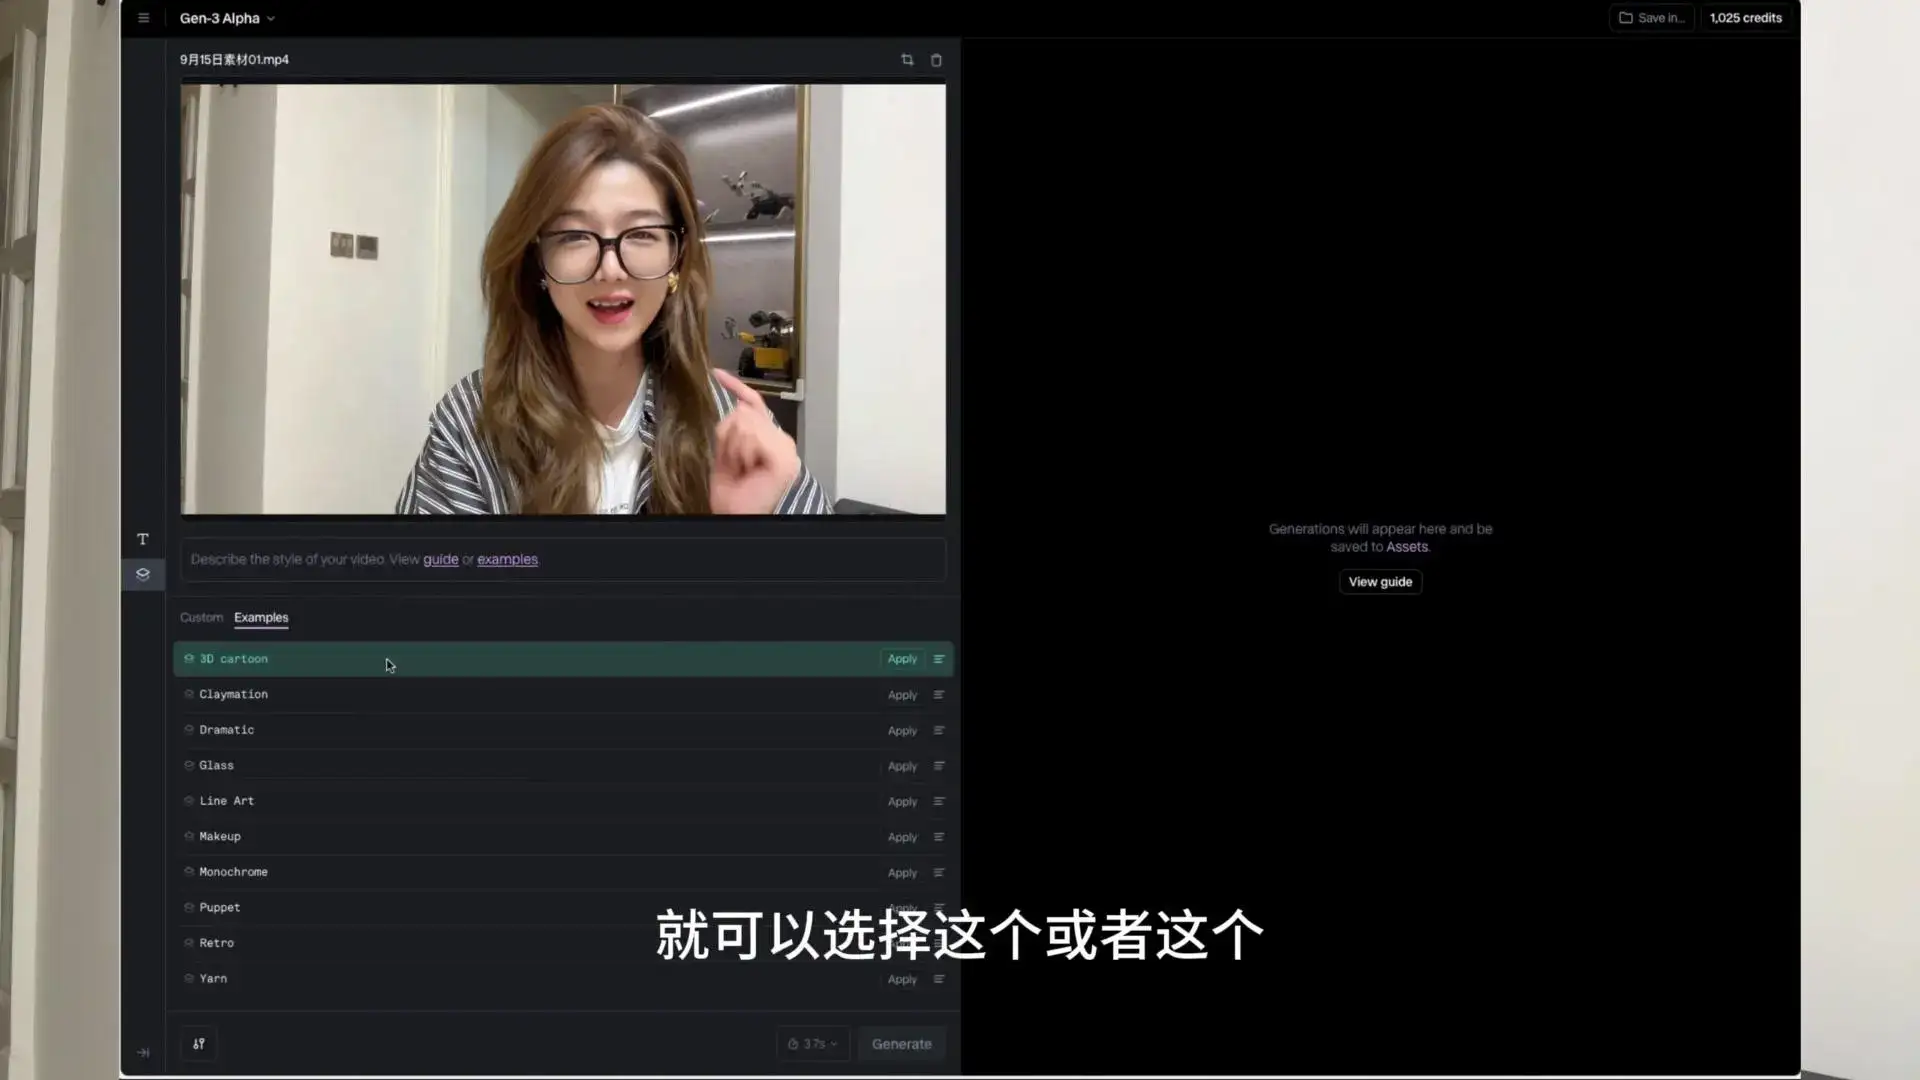1920x1080 pixels.
Task: Open the hamburger navigation menu
Action: point(143,17)
